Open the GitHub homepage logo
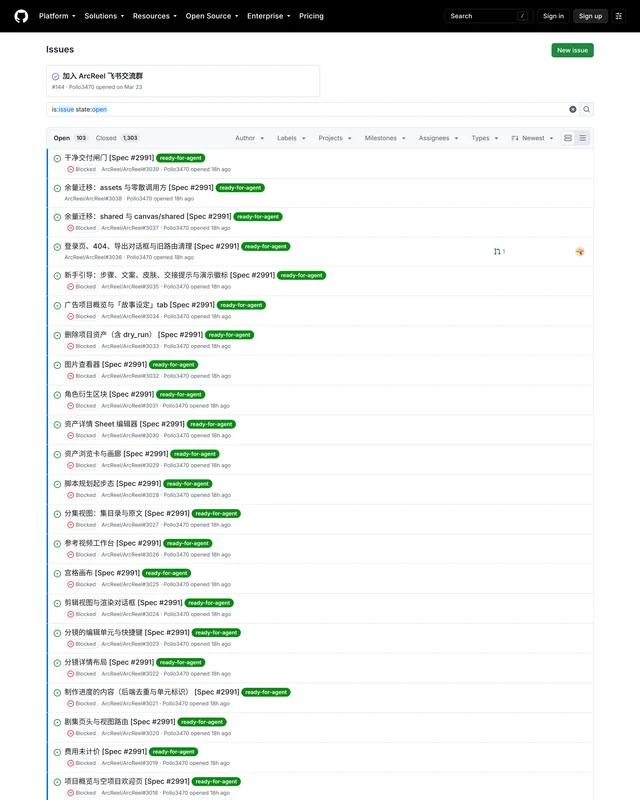Image resolution: width=640 pixels, height=800 pixels. coord(21,16)
